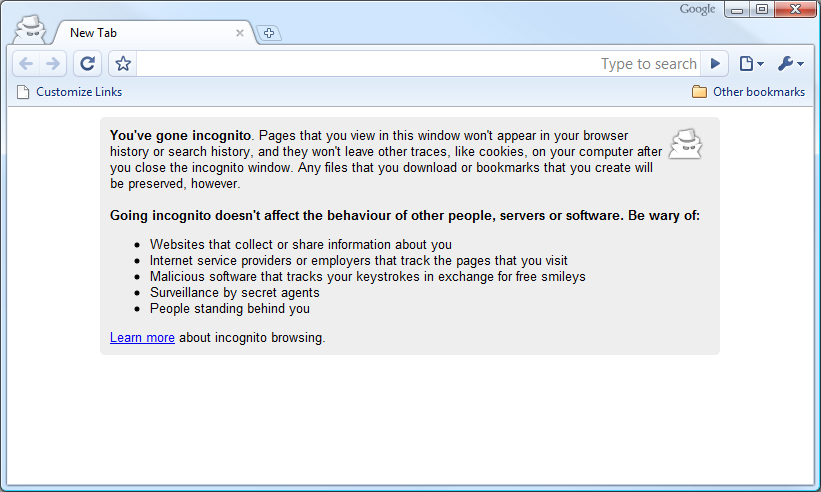Click the incognito spy icon in the title bar

(31, 29)
